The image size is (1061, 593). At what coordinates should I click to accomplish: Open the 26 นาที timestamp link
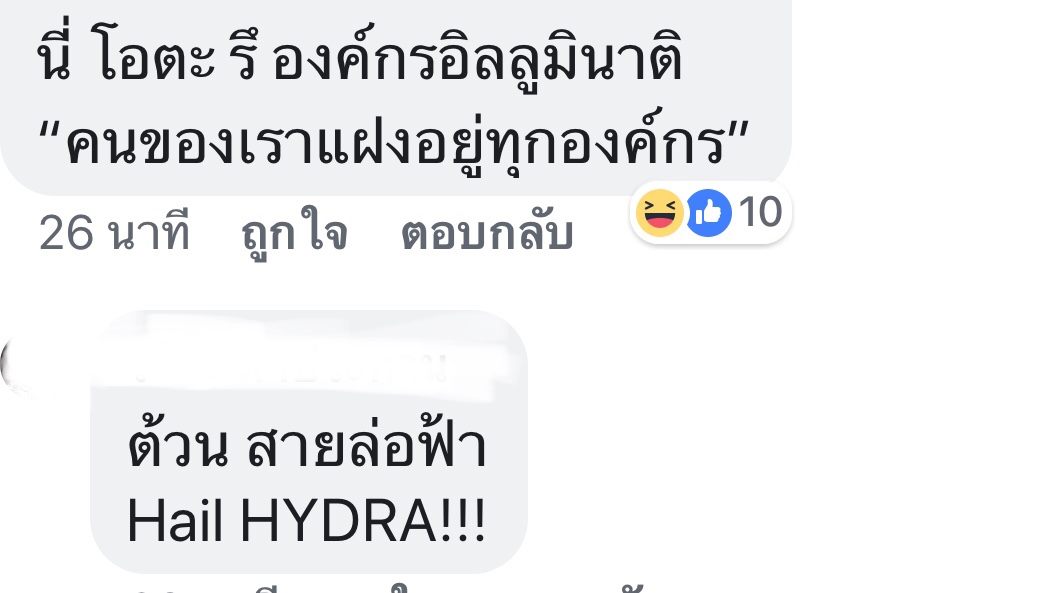pos(114,233)
